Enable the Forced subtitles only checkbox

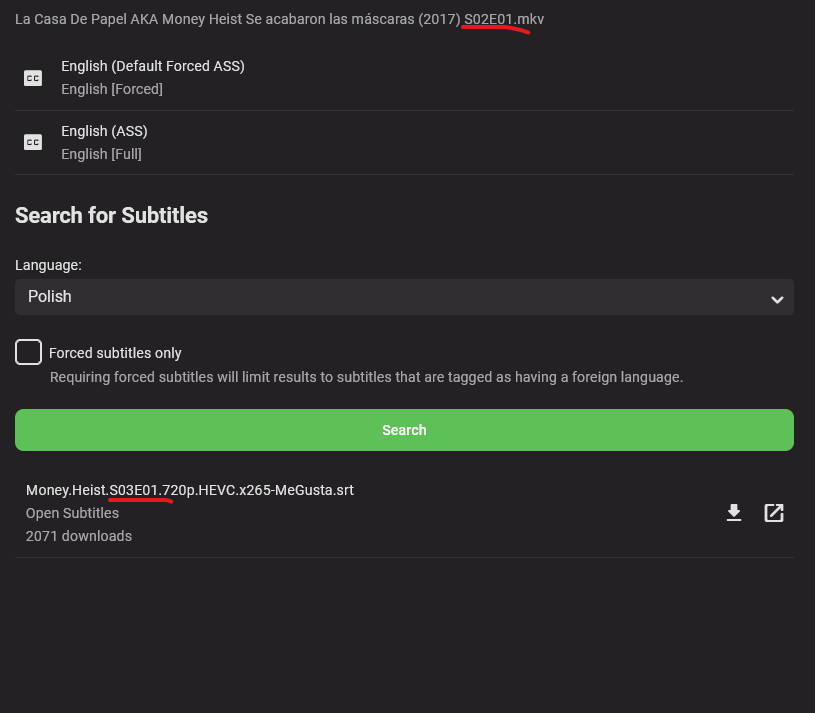(x=28, y=352)
